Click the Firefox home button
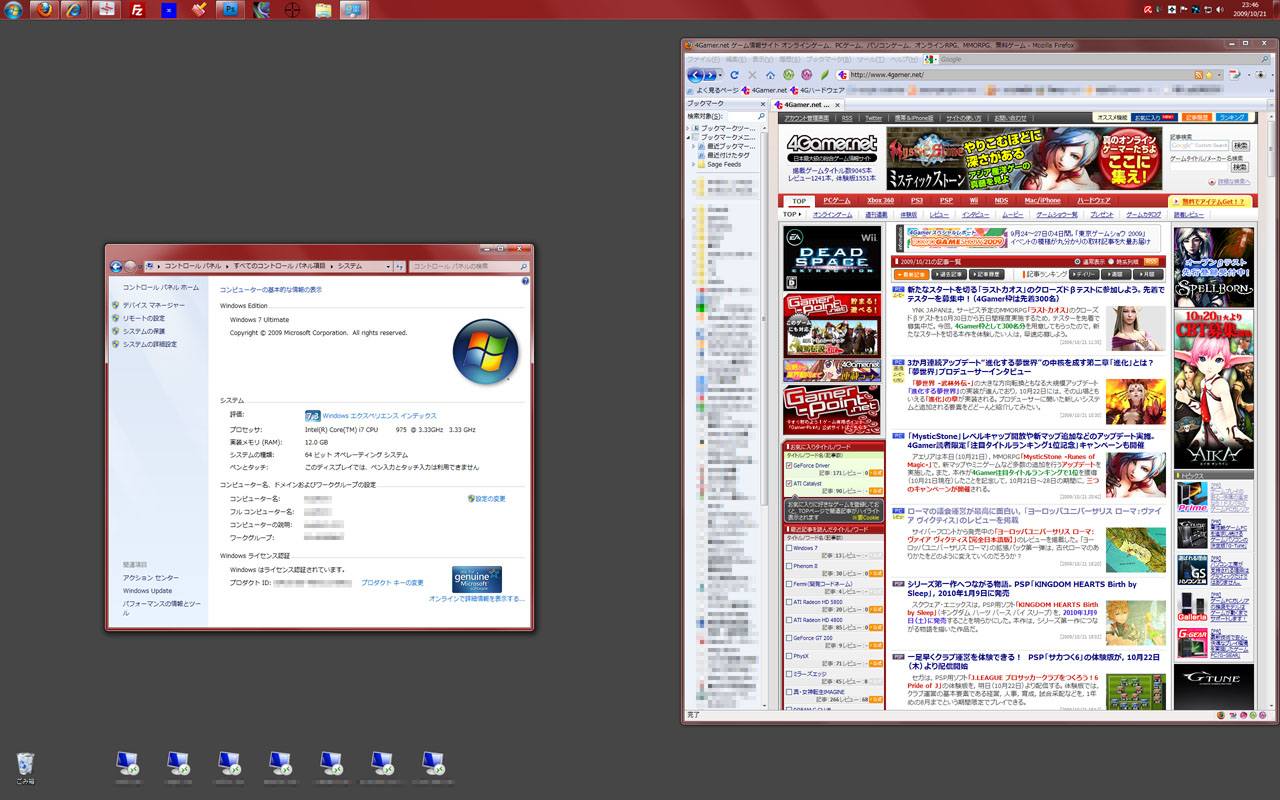1280x800 pixels. (x=770, y=75)
